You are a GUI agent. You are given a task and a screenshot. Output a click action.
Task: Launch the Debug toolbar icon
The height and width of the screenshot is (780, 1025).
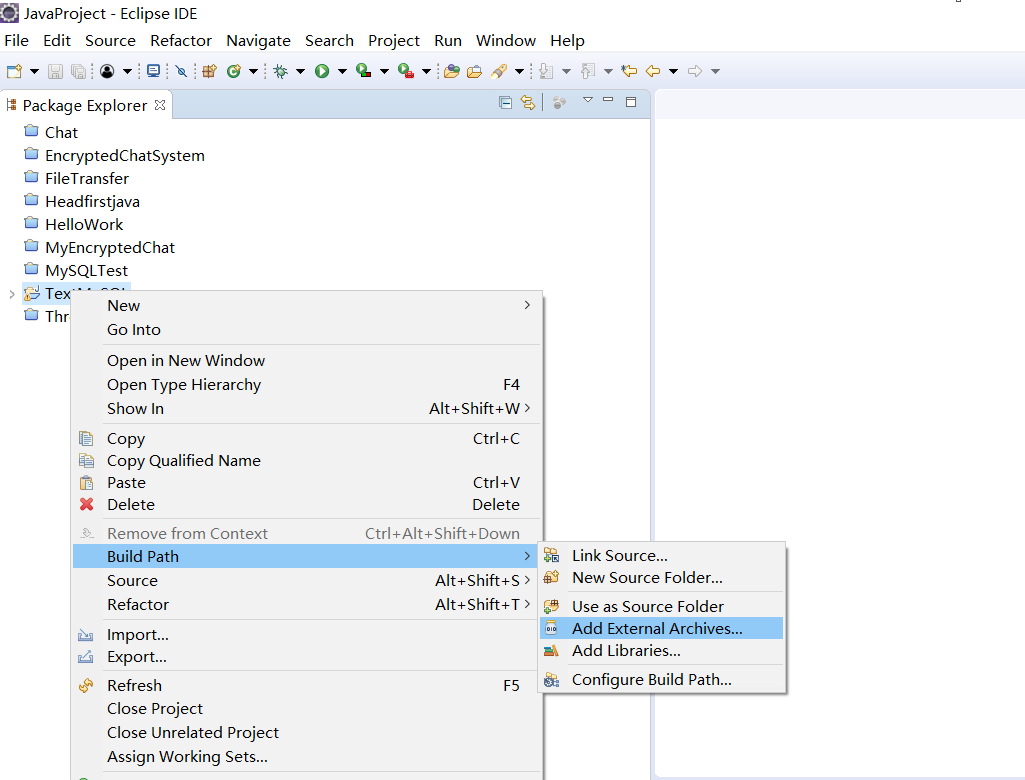279,70
